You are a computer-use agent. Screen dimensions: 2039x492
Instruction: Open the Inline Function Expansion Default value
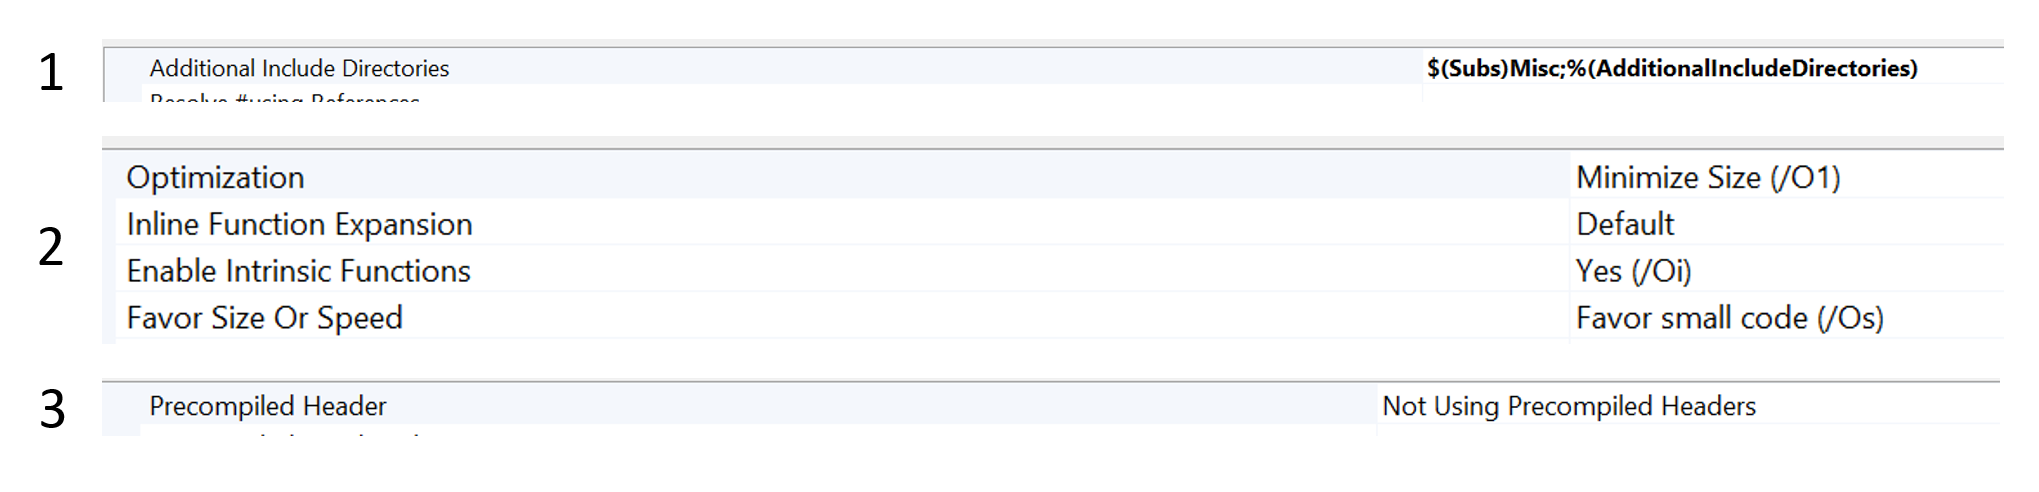(1625, 224)
